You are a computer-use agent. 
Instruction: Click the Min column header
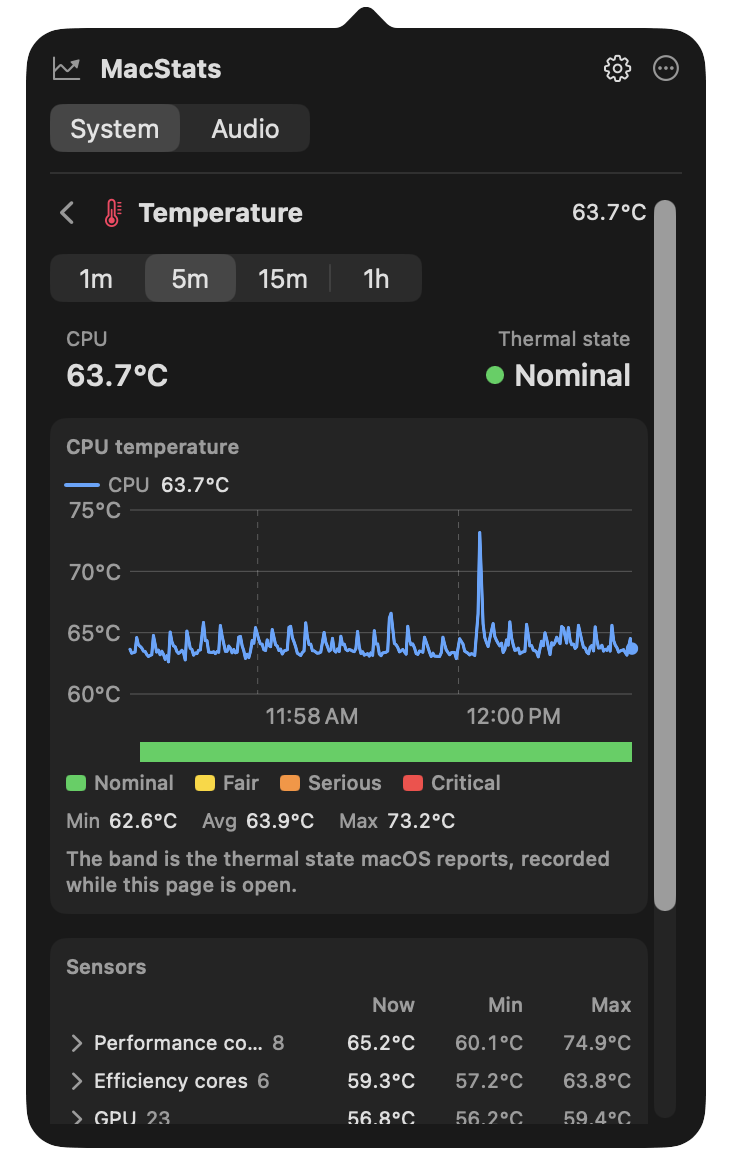(505, 1005)
